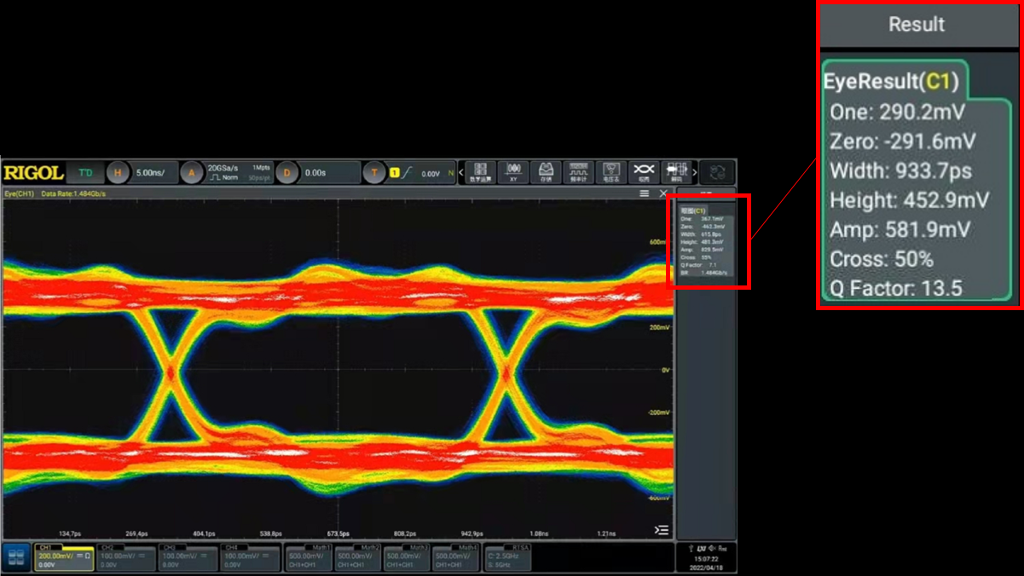Enable the CH2 channel tab
This screenshot has height=576, width=1024.
pos(126,558)
